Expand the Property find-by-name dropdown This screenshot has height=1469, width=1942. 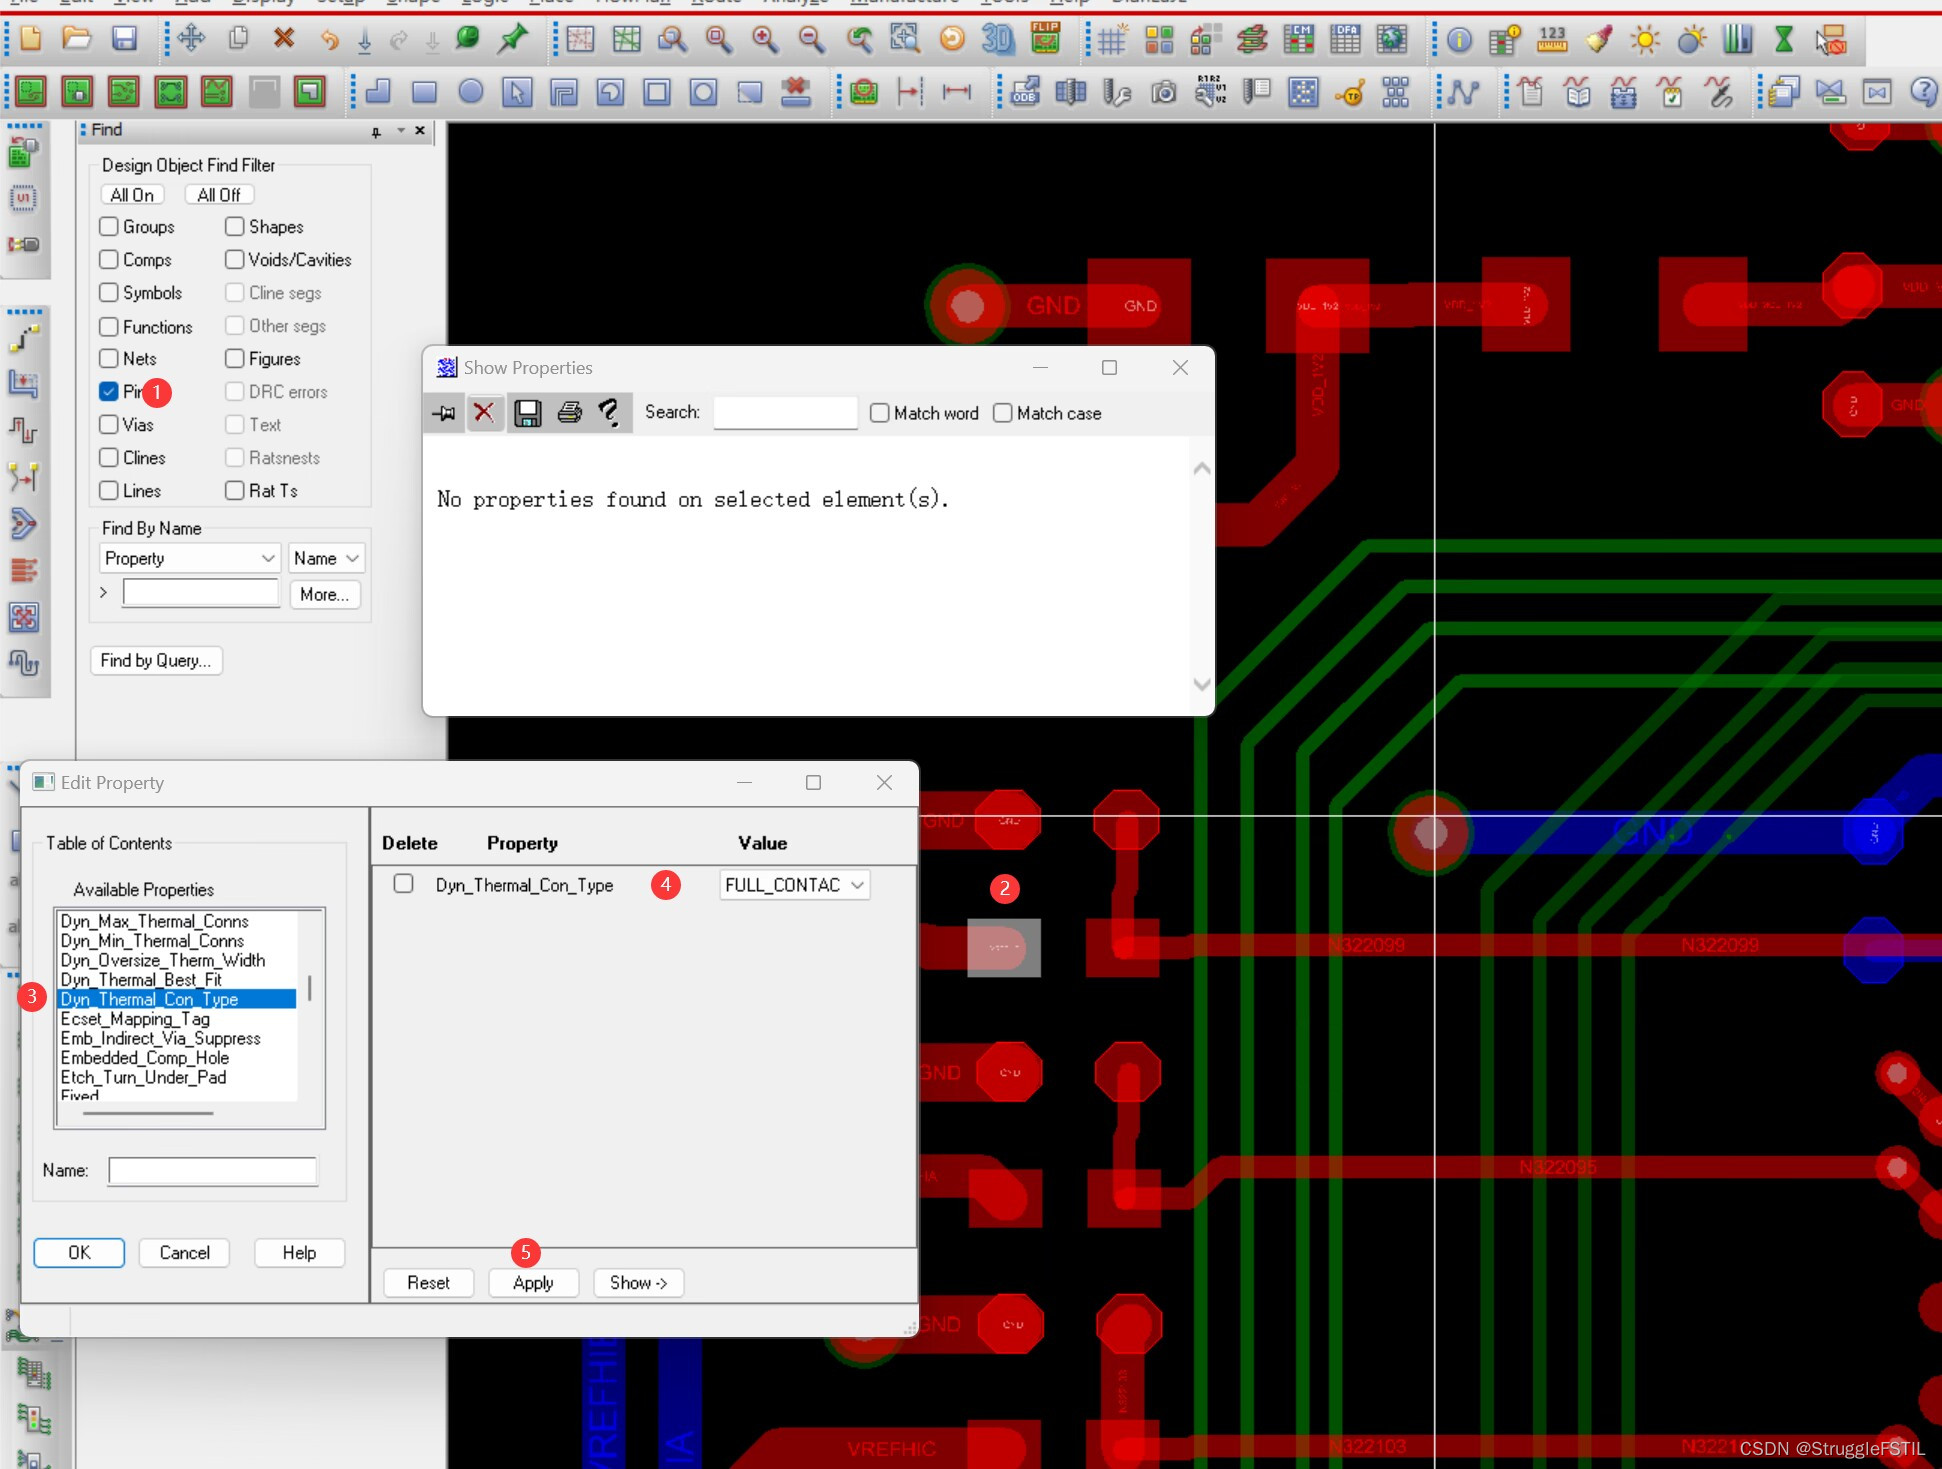[267, 558]
